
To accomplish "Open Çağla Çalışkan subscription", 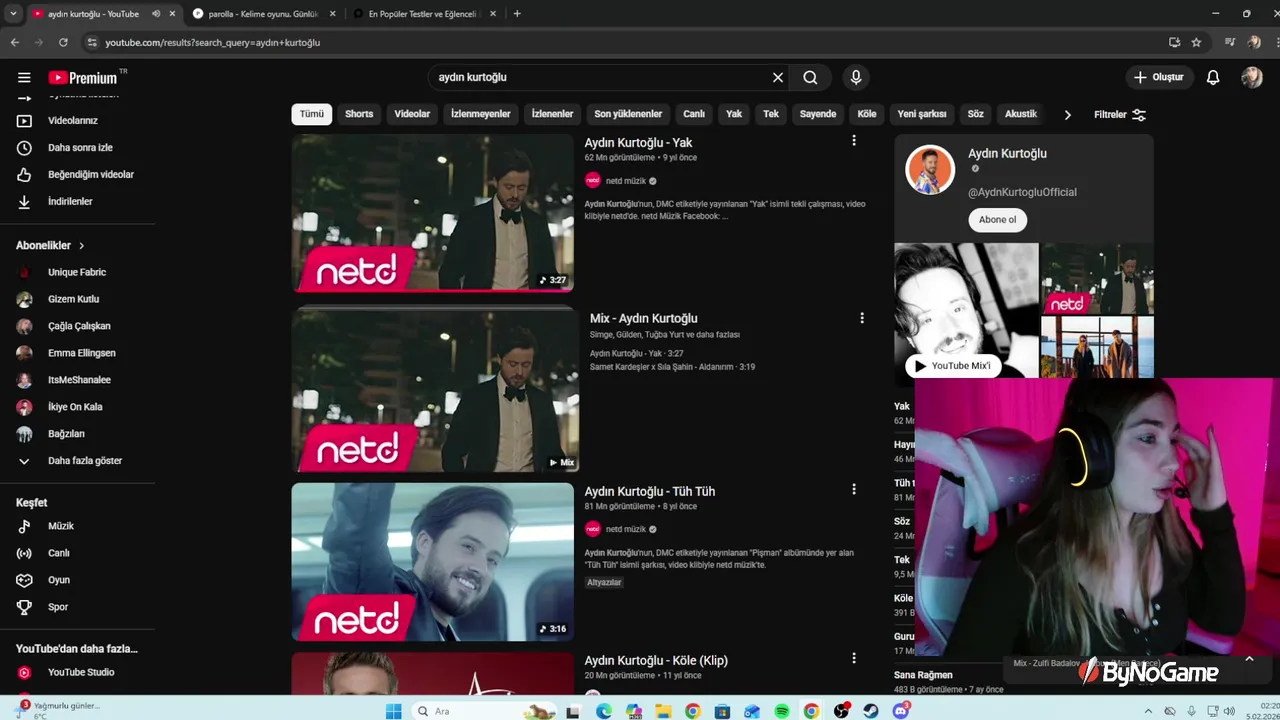I will (x=77, y=326).
